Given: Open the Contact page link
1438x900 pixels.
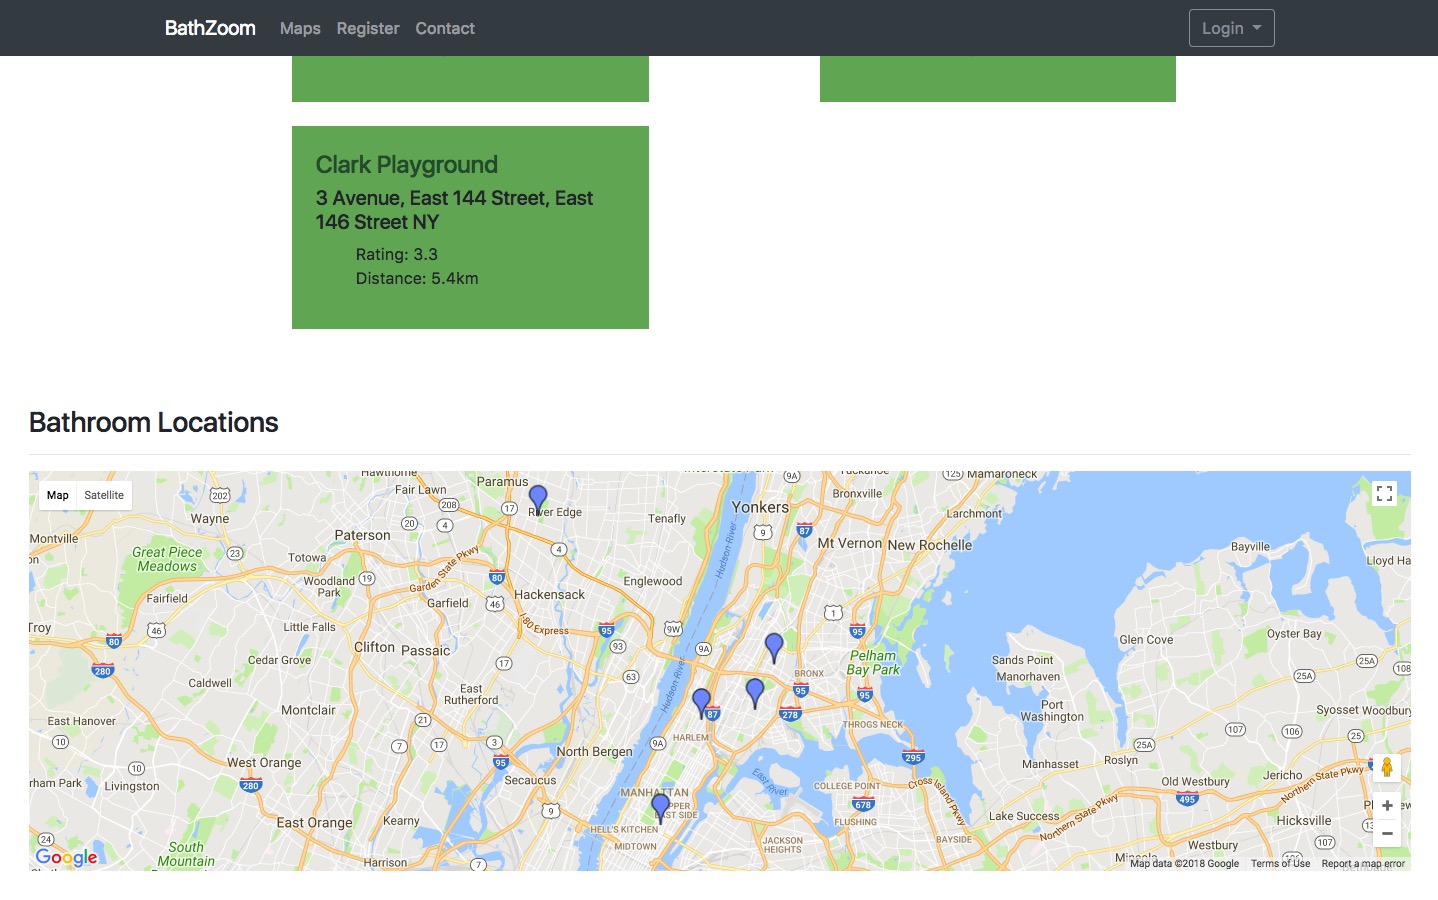Looking at the screenshot, I should (445, 28).
